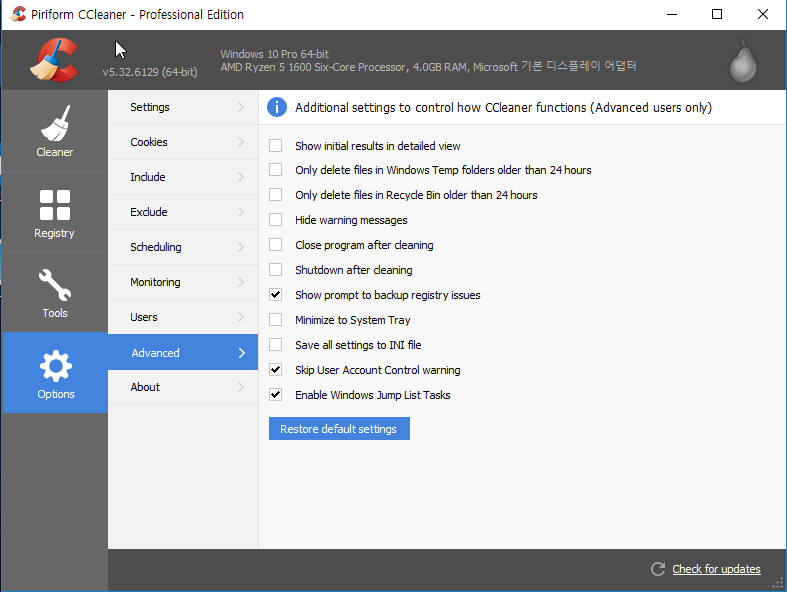Uncheck Skip User Account Control warning
Screen dimensions: 787x592
[276, 370]
